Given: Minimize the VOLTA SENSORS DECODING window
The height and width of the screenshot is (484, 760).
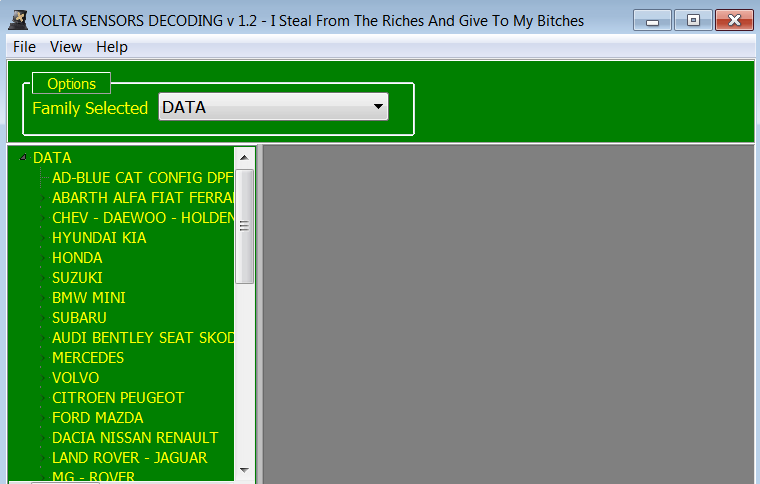Looking at the screenshot, I should [652, 21].
